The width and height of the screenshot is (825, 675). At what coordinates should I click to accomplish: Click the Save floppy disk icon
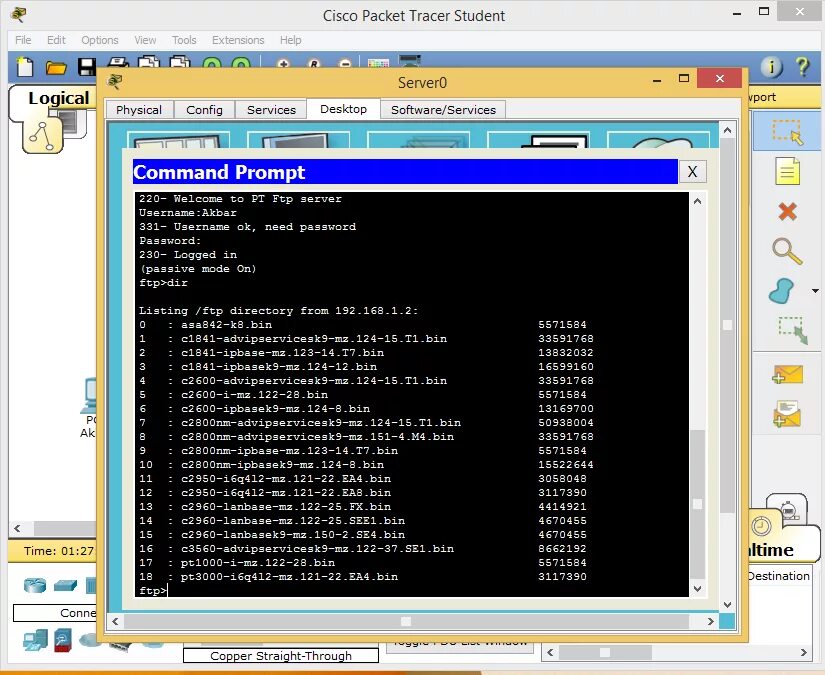point(87,67)
